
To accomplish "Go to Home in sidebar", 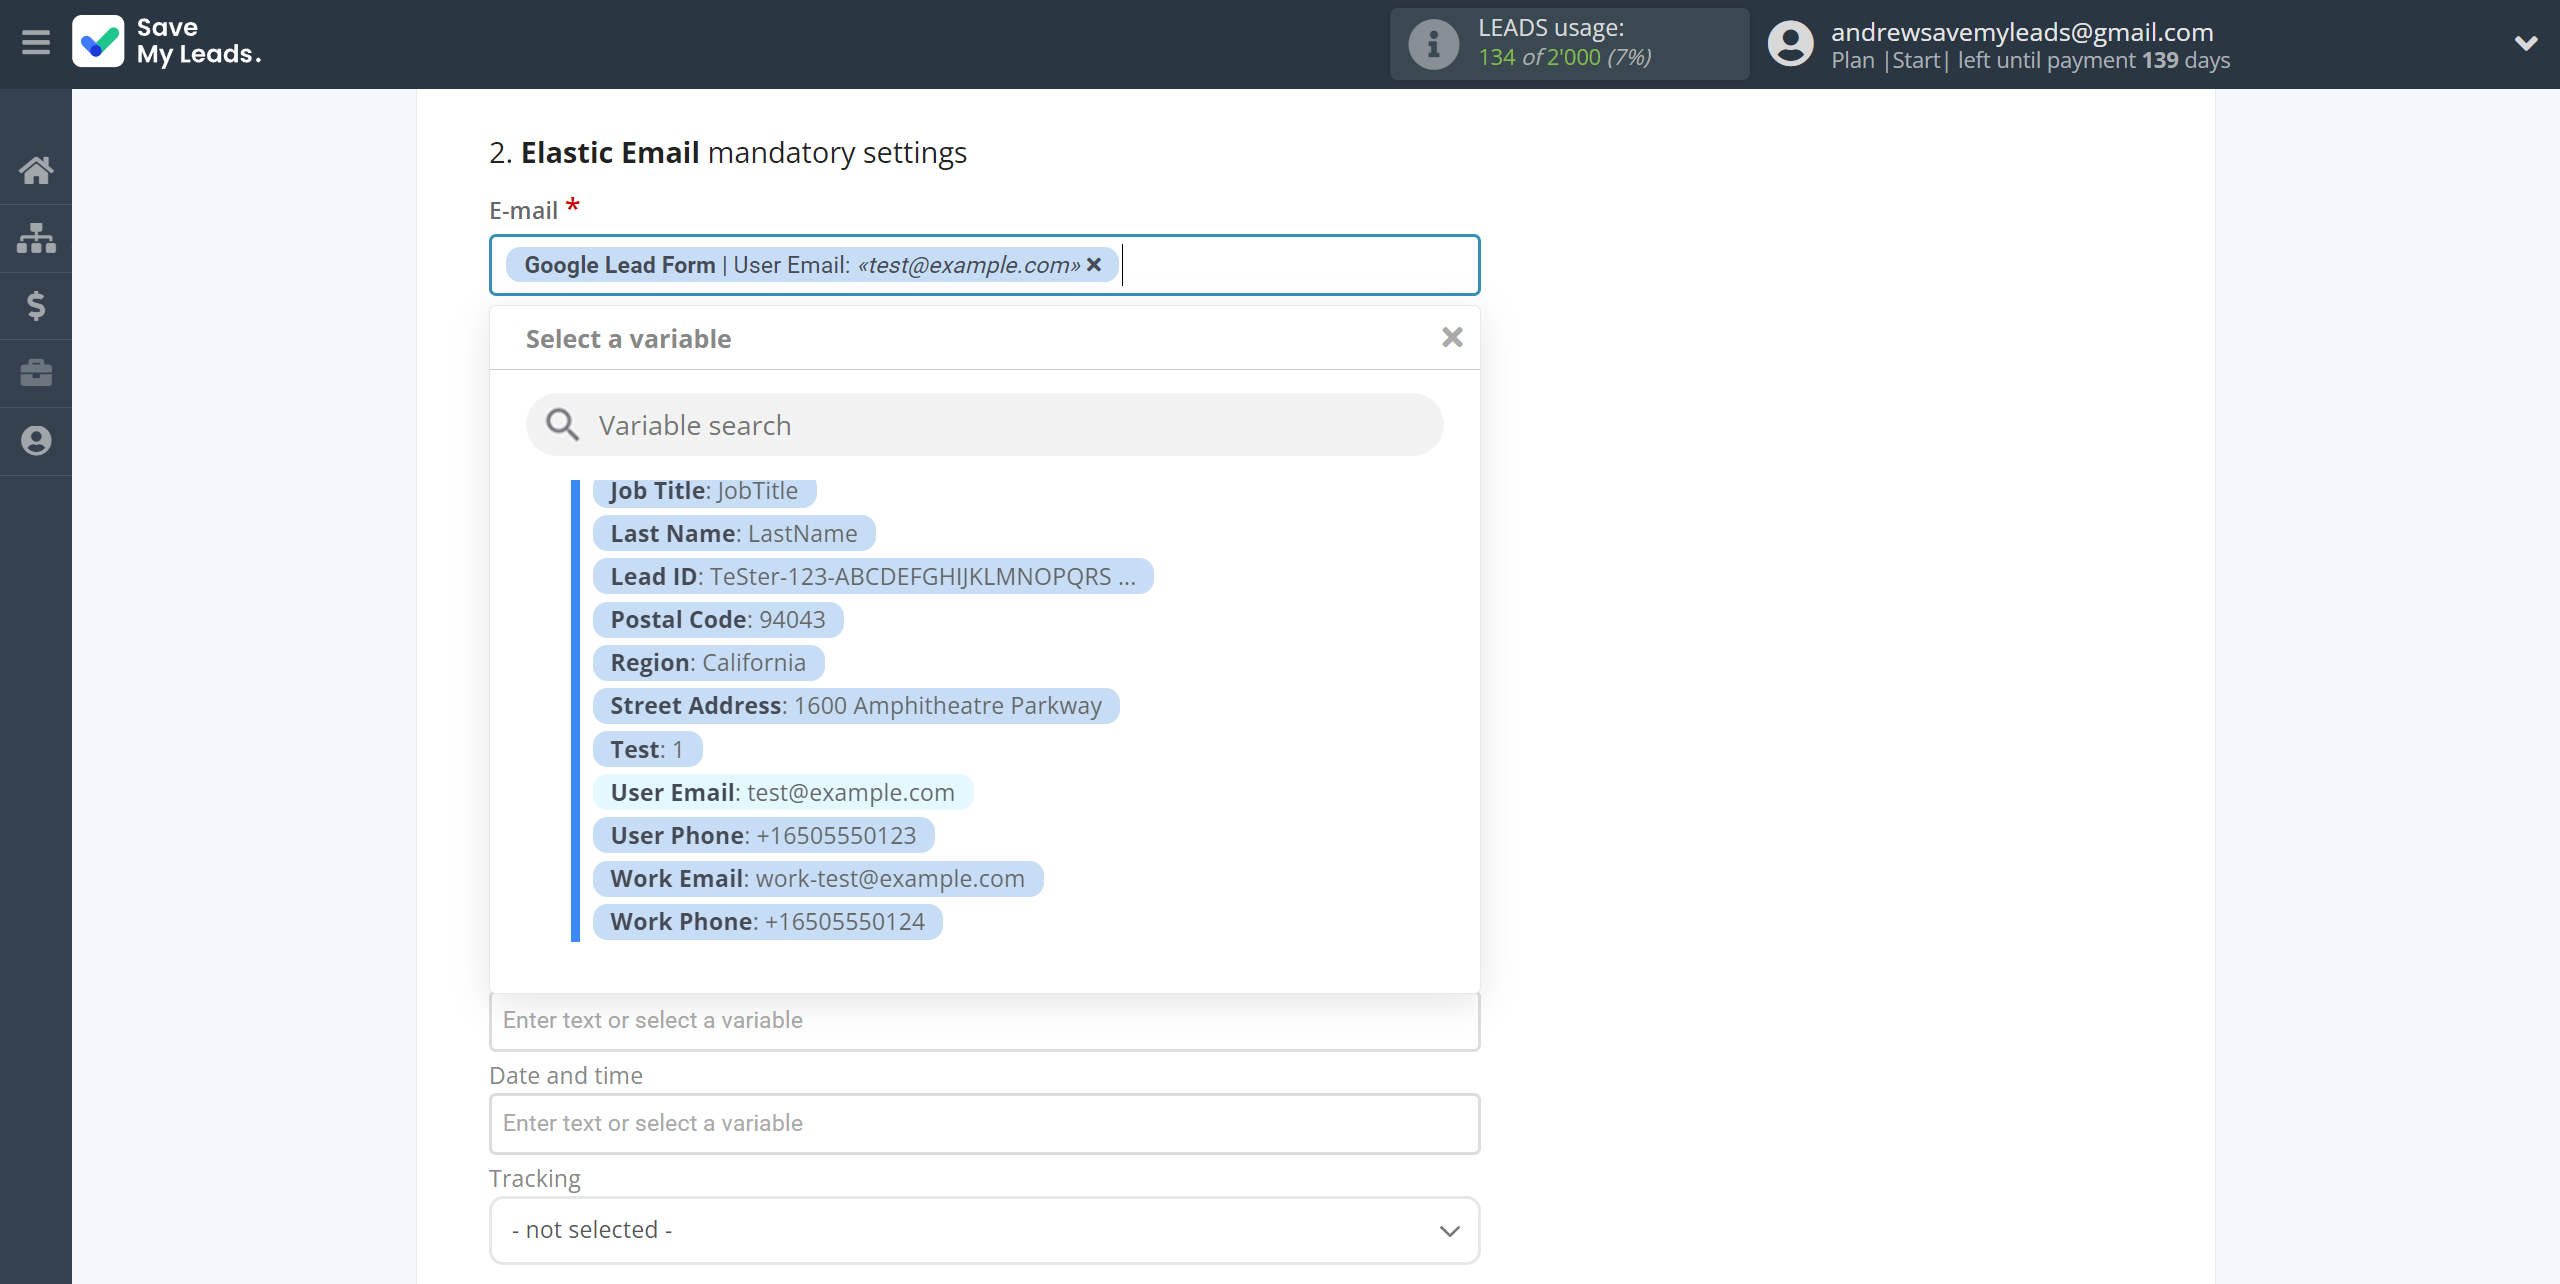I will tap(36, 170).
